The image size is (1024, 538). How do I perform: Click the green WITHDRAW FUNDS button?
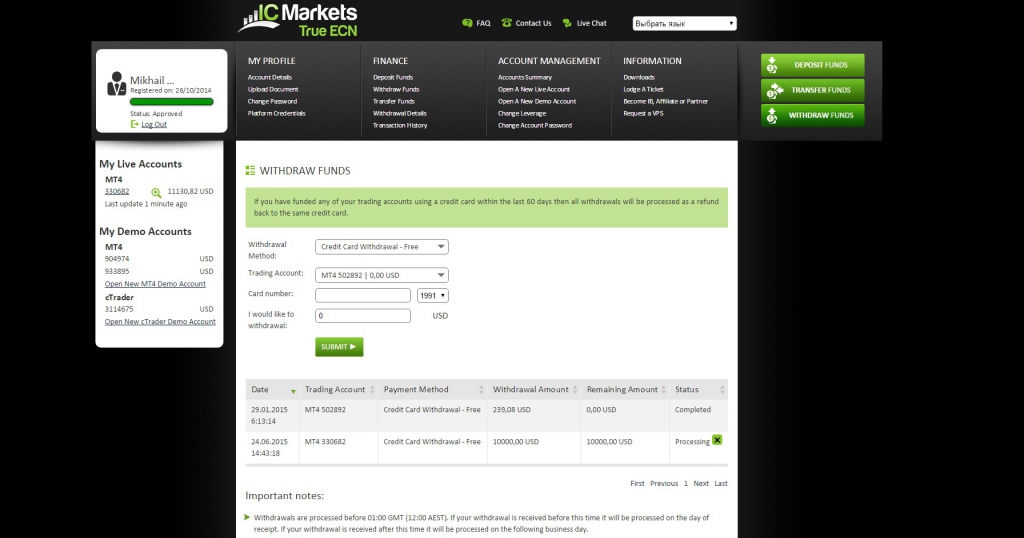(812, 115)
